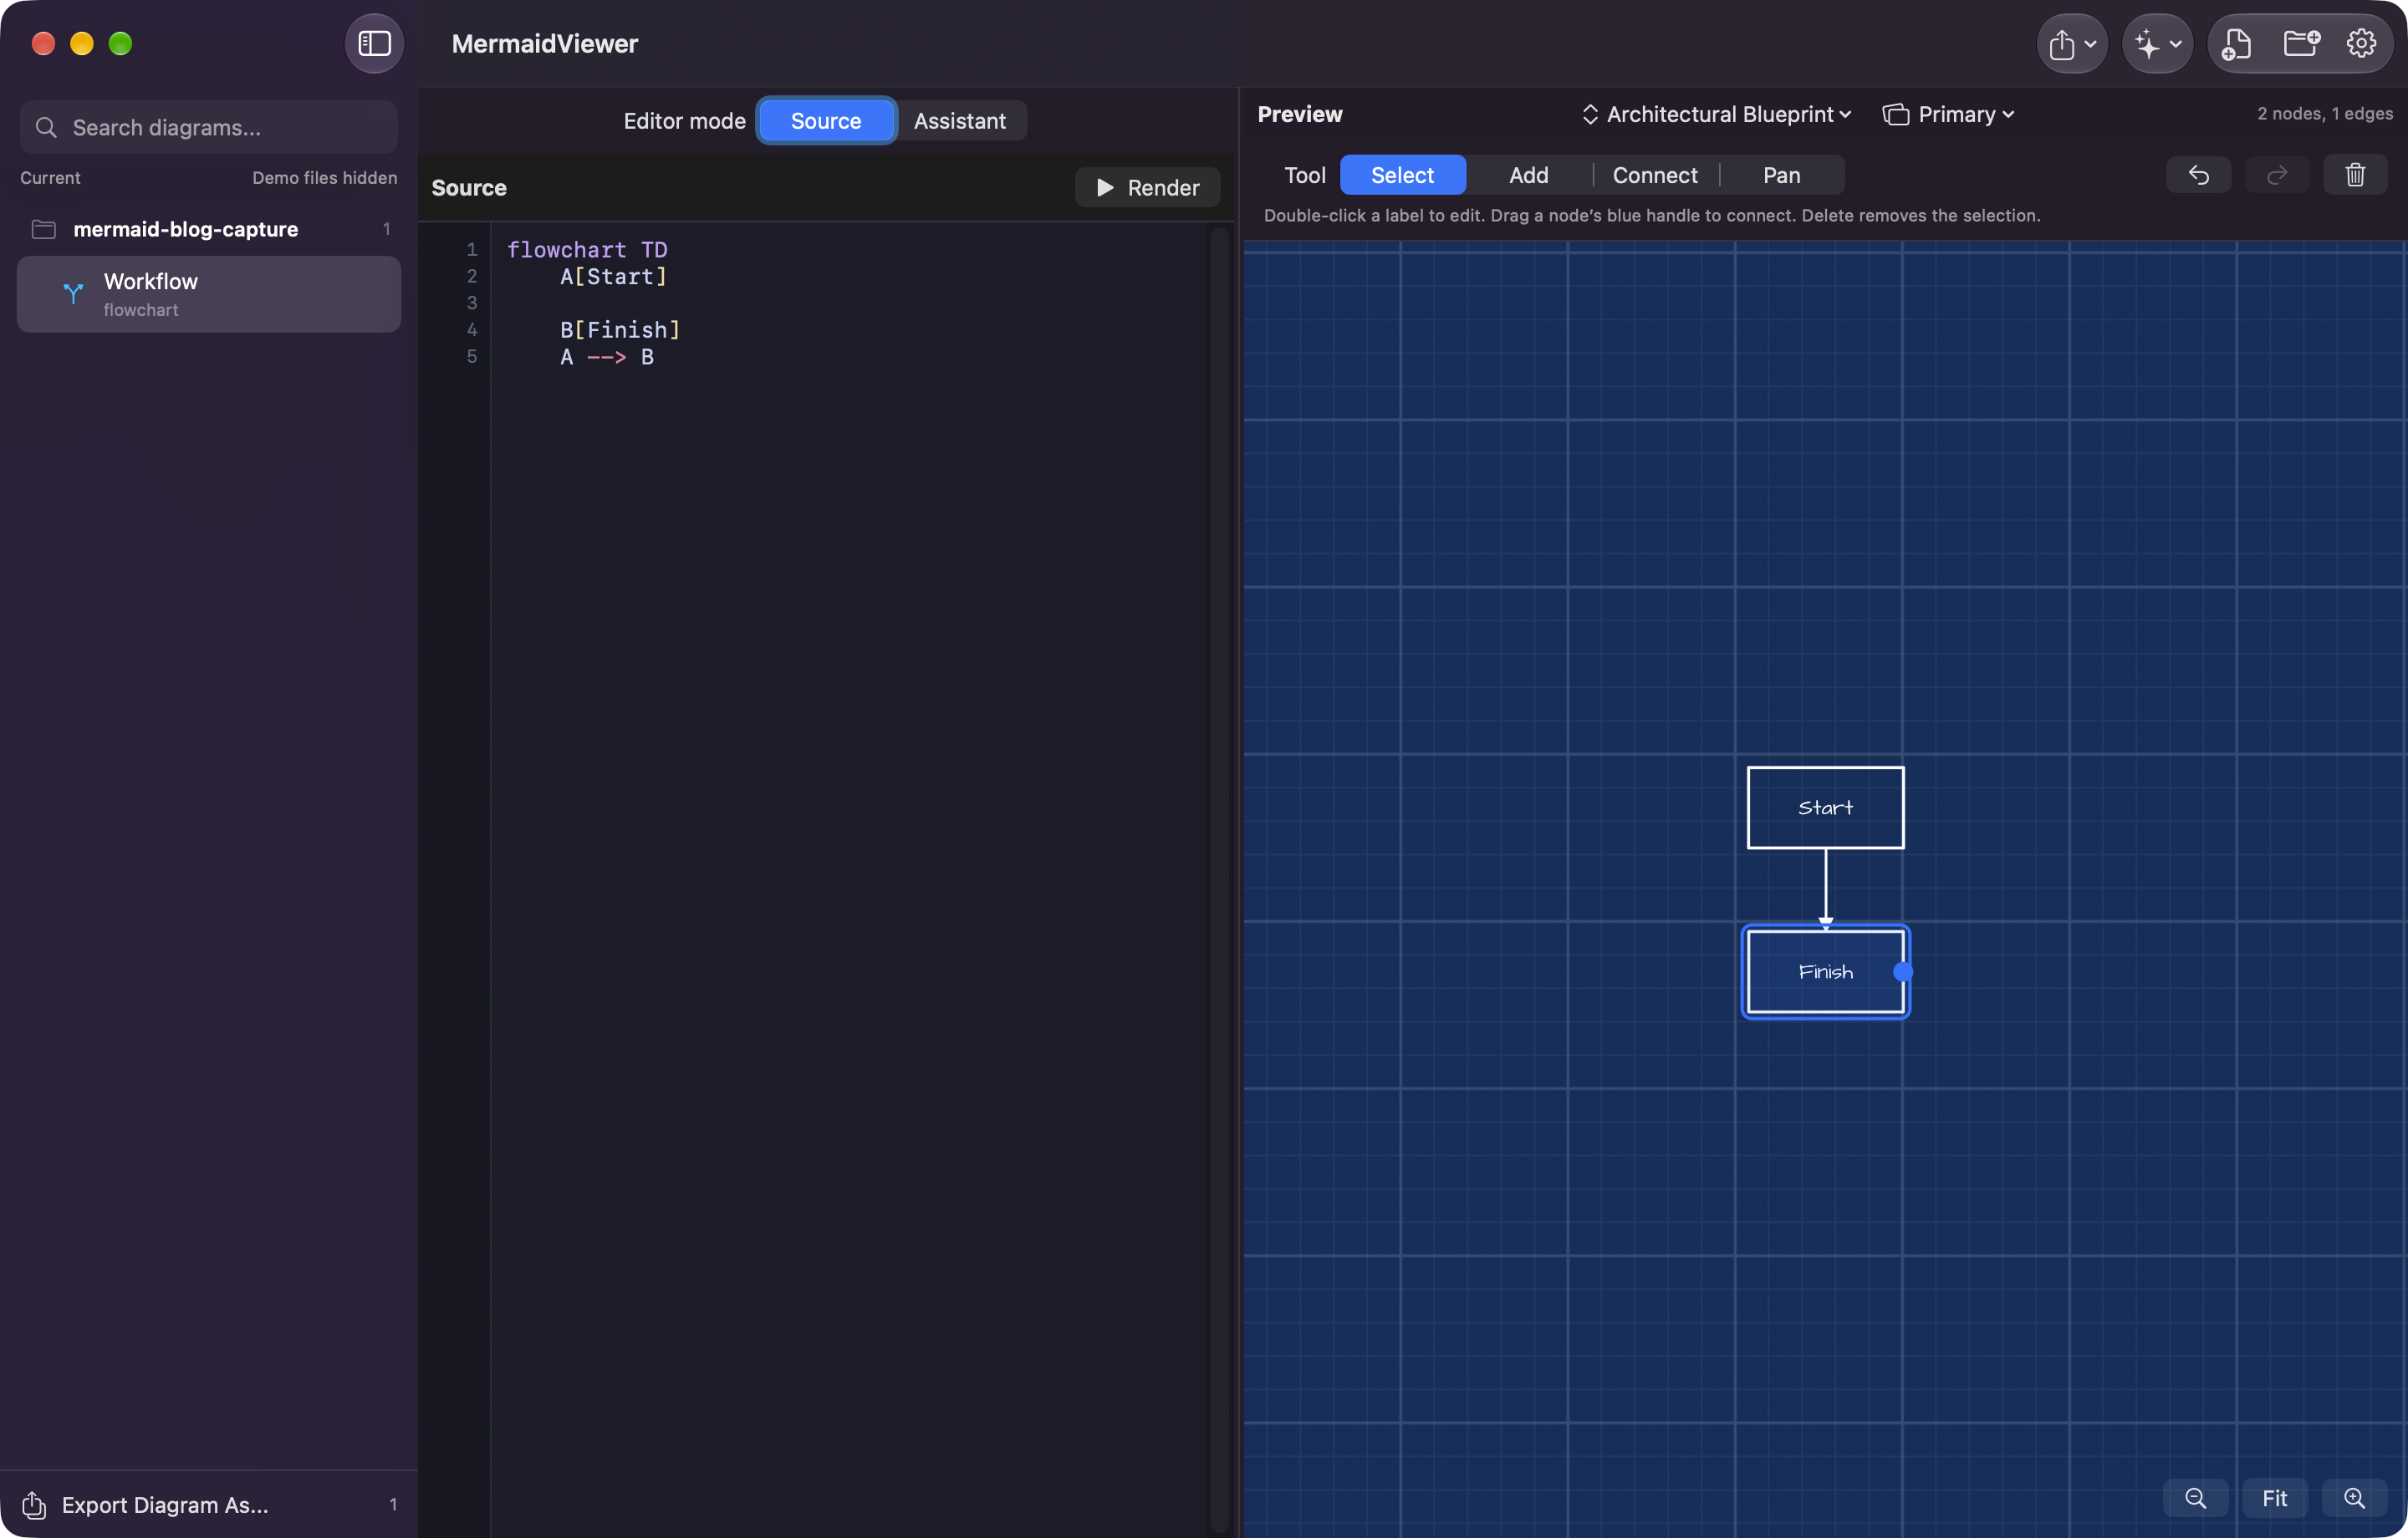Click the 'B[Finish]' code line

point(620,329)
